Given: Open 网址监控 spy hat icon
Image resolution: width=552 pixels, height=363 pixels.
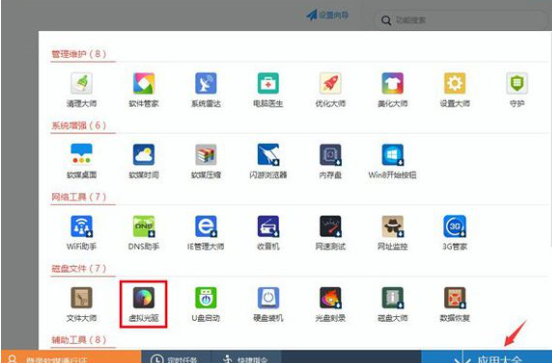Looking at the screenshot, I should click(393, 226).
